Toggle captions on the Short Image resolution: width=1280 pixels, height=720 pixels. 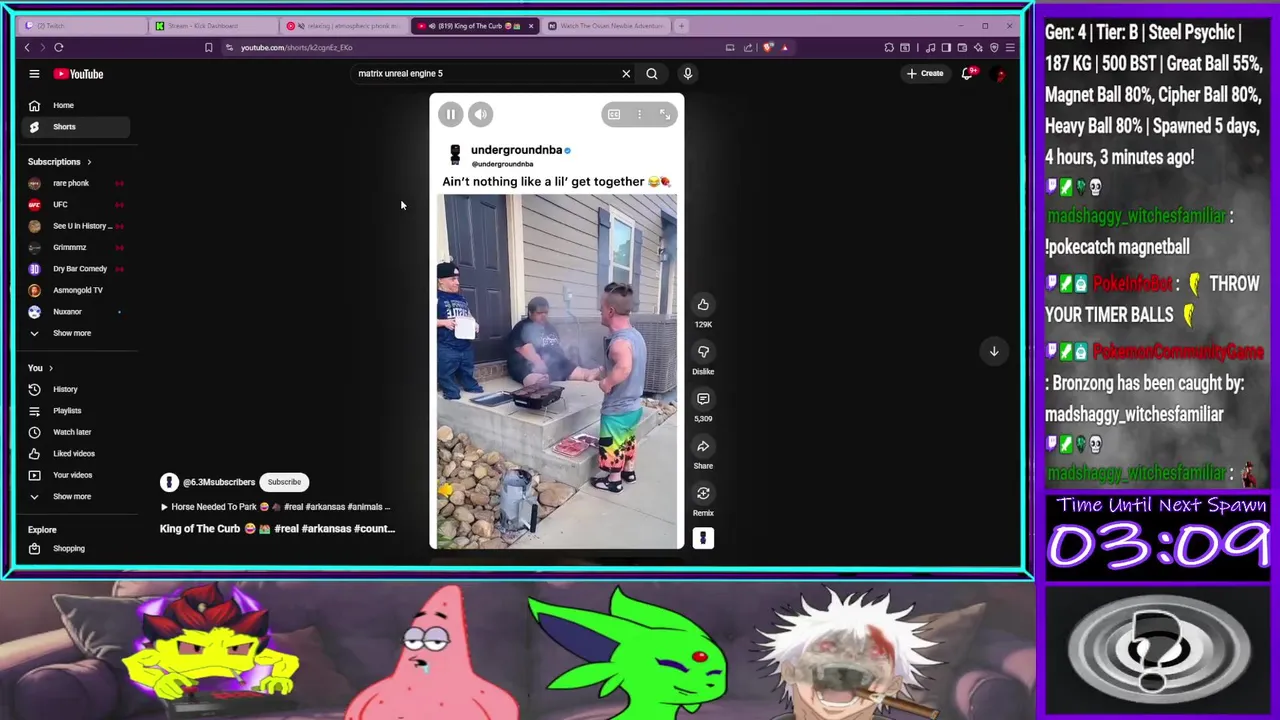click(614, 115)
